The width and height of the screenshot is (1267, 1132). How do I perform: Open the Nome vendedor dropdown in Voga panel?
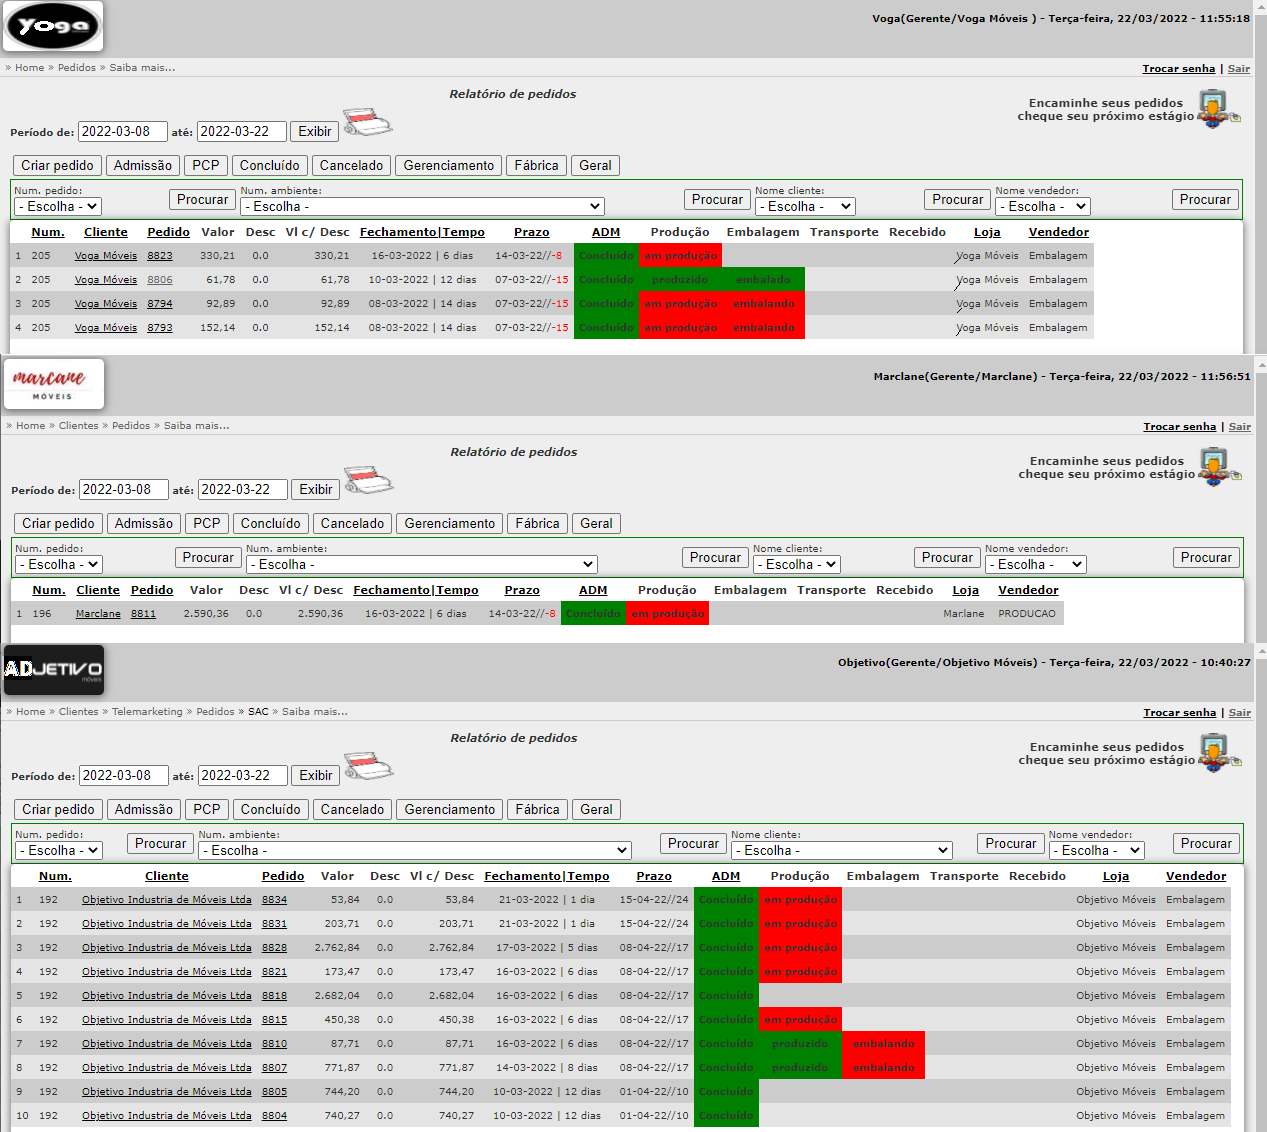pyautogui.click(x=1043, y=207)
